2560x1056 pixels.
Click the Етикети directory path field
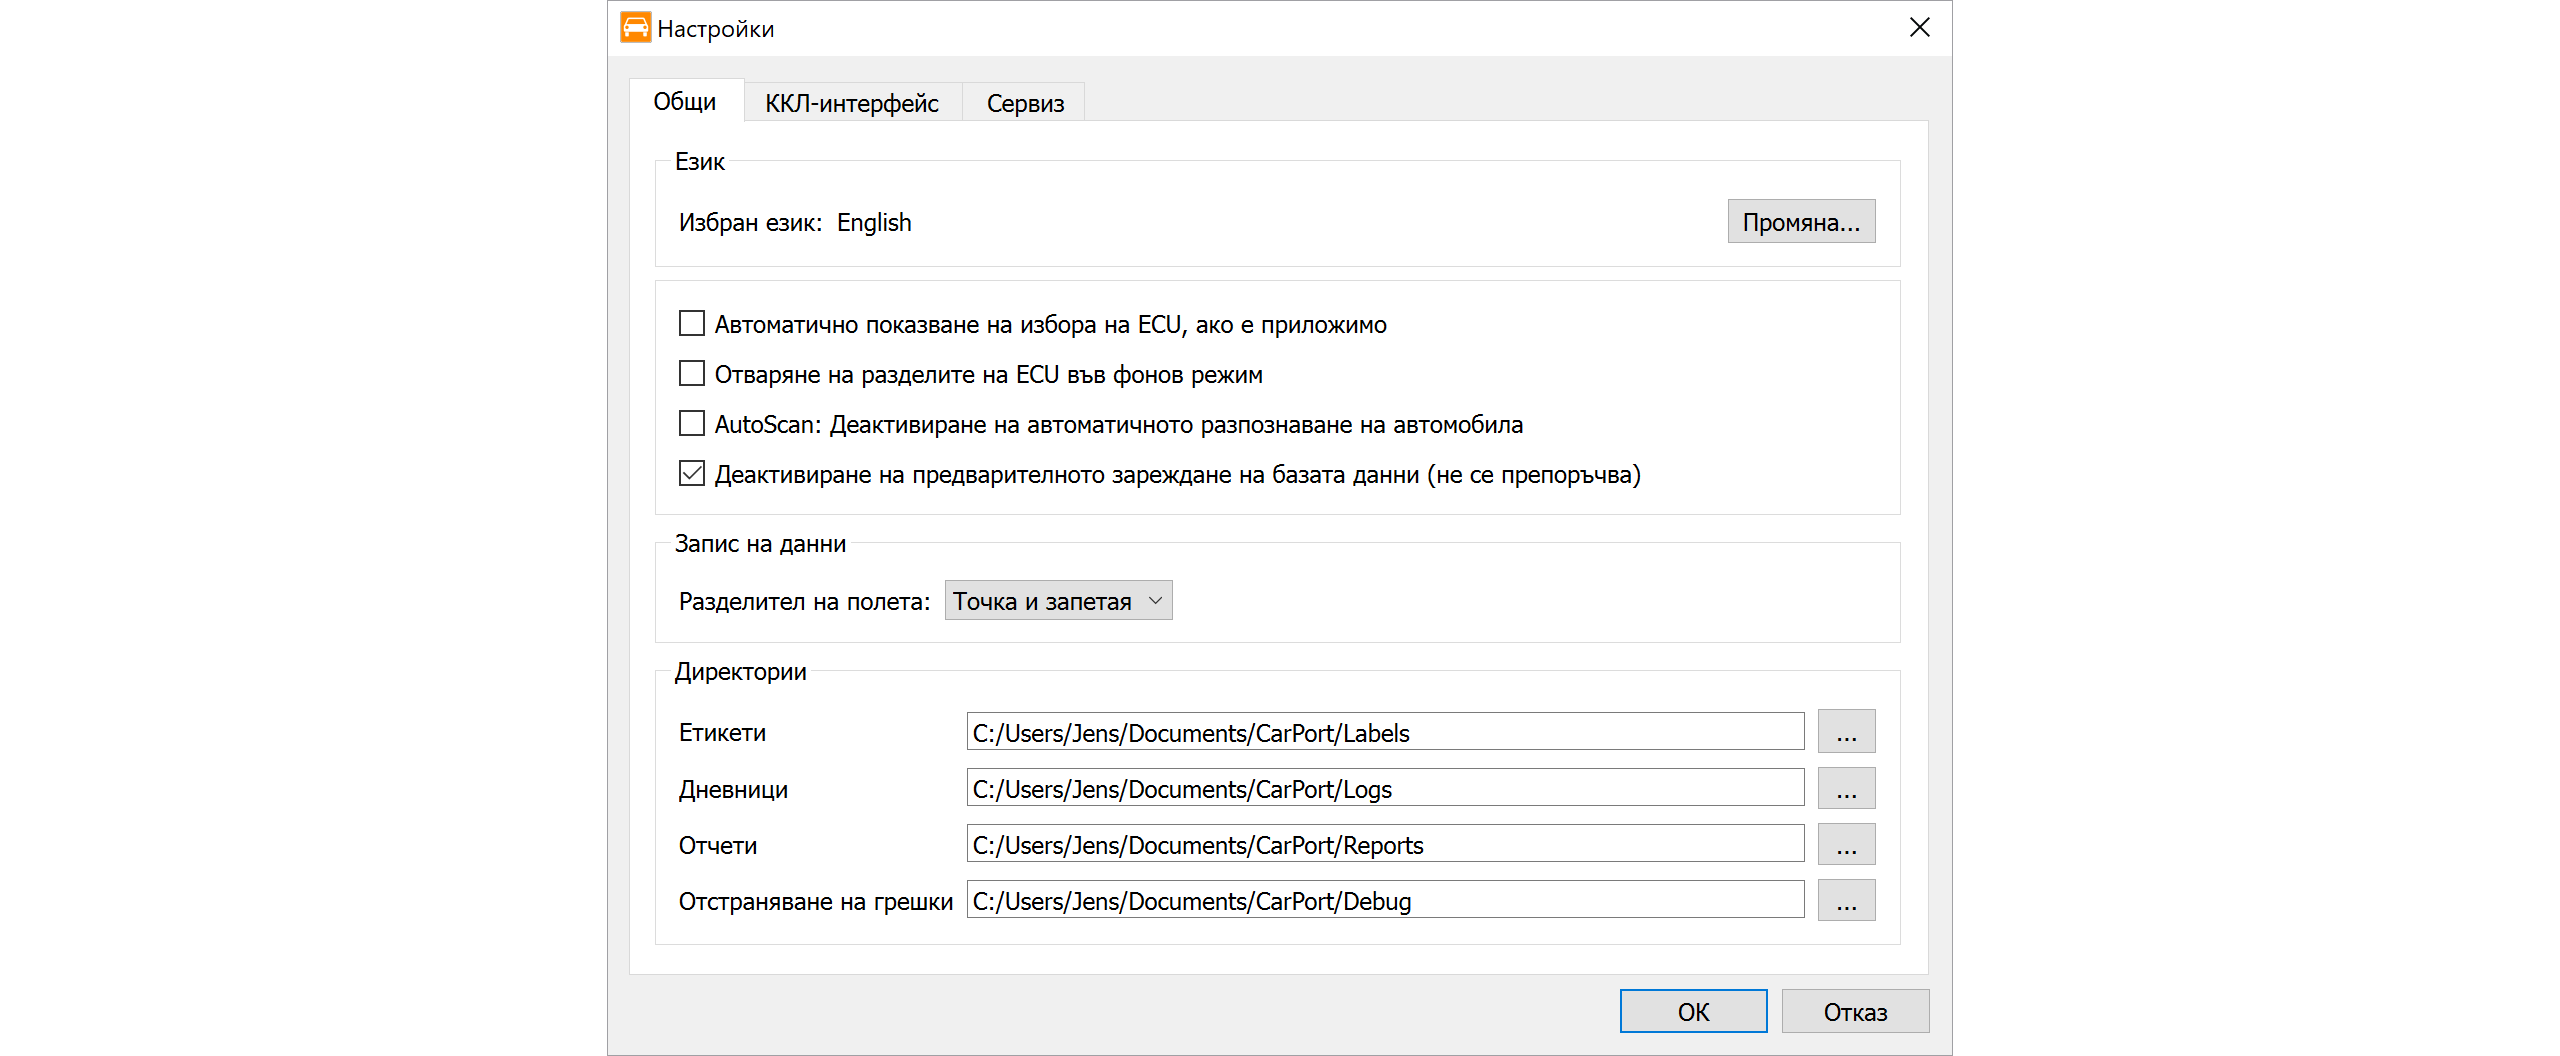(x=1384, y=732)
